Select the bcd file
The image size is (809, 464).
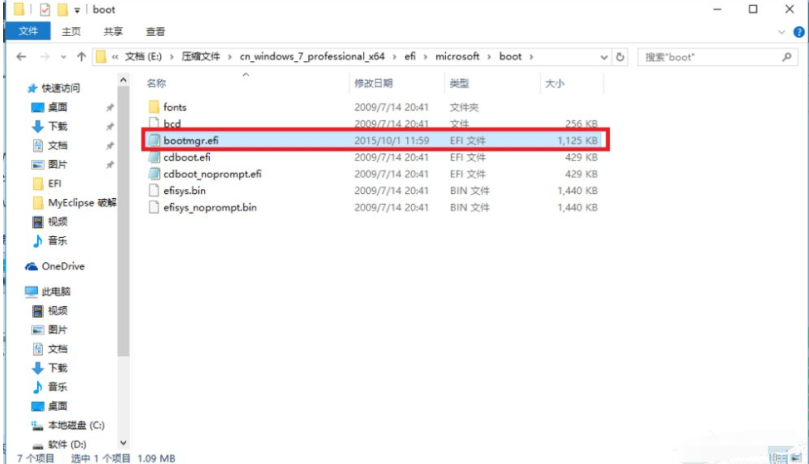(x=172, y=123)
